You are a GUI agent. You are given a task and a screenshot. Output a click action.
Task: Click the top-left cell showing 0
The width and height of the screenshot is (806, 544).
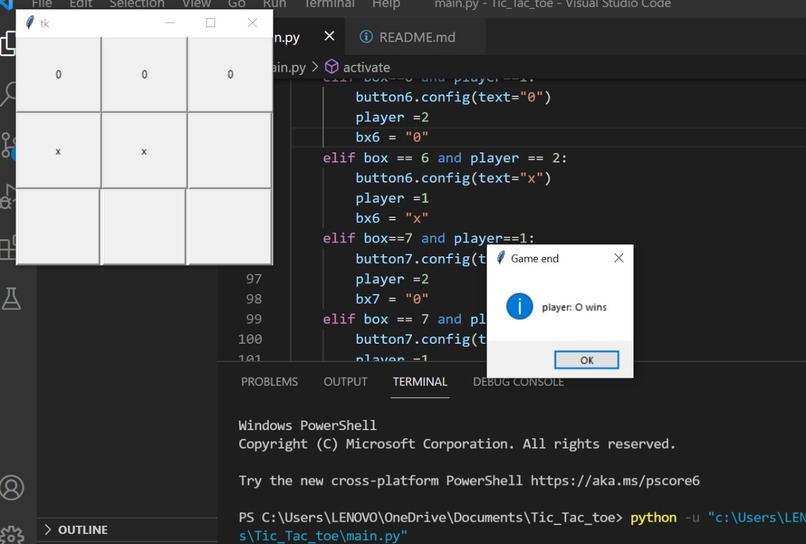[58, 74]
